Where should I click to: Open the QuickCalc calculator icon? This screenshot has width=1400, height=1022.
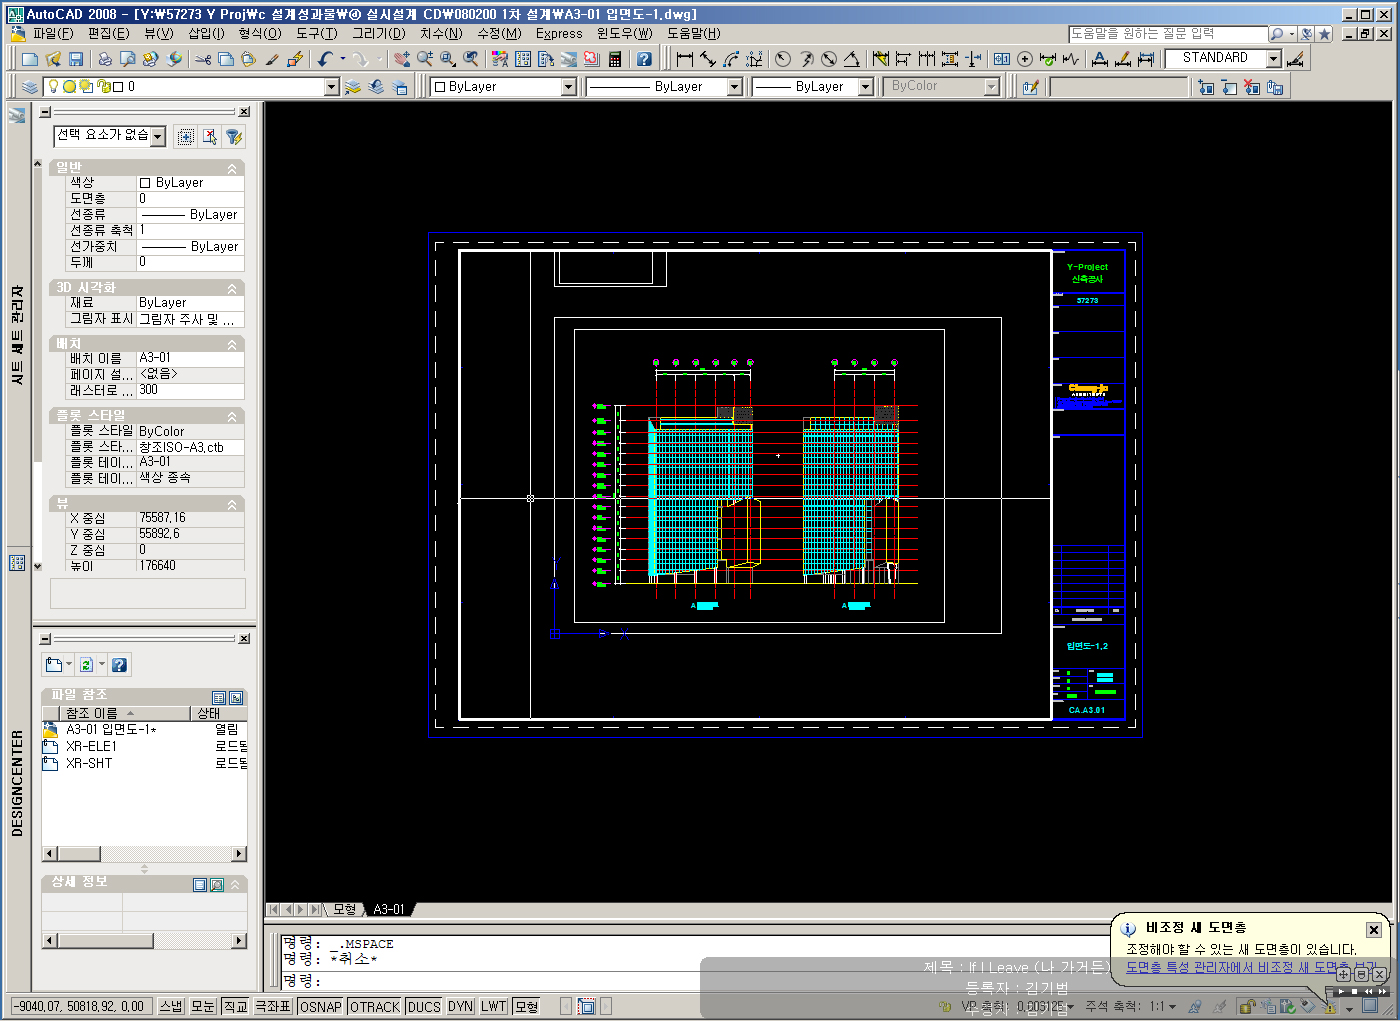click(x=615, y=60)
